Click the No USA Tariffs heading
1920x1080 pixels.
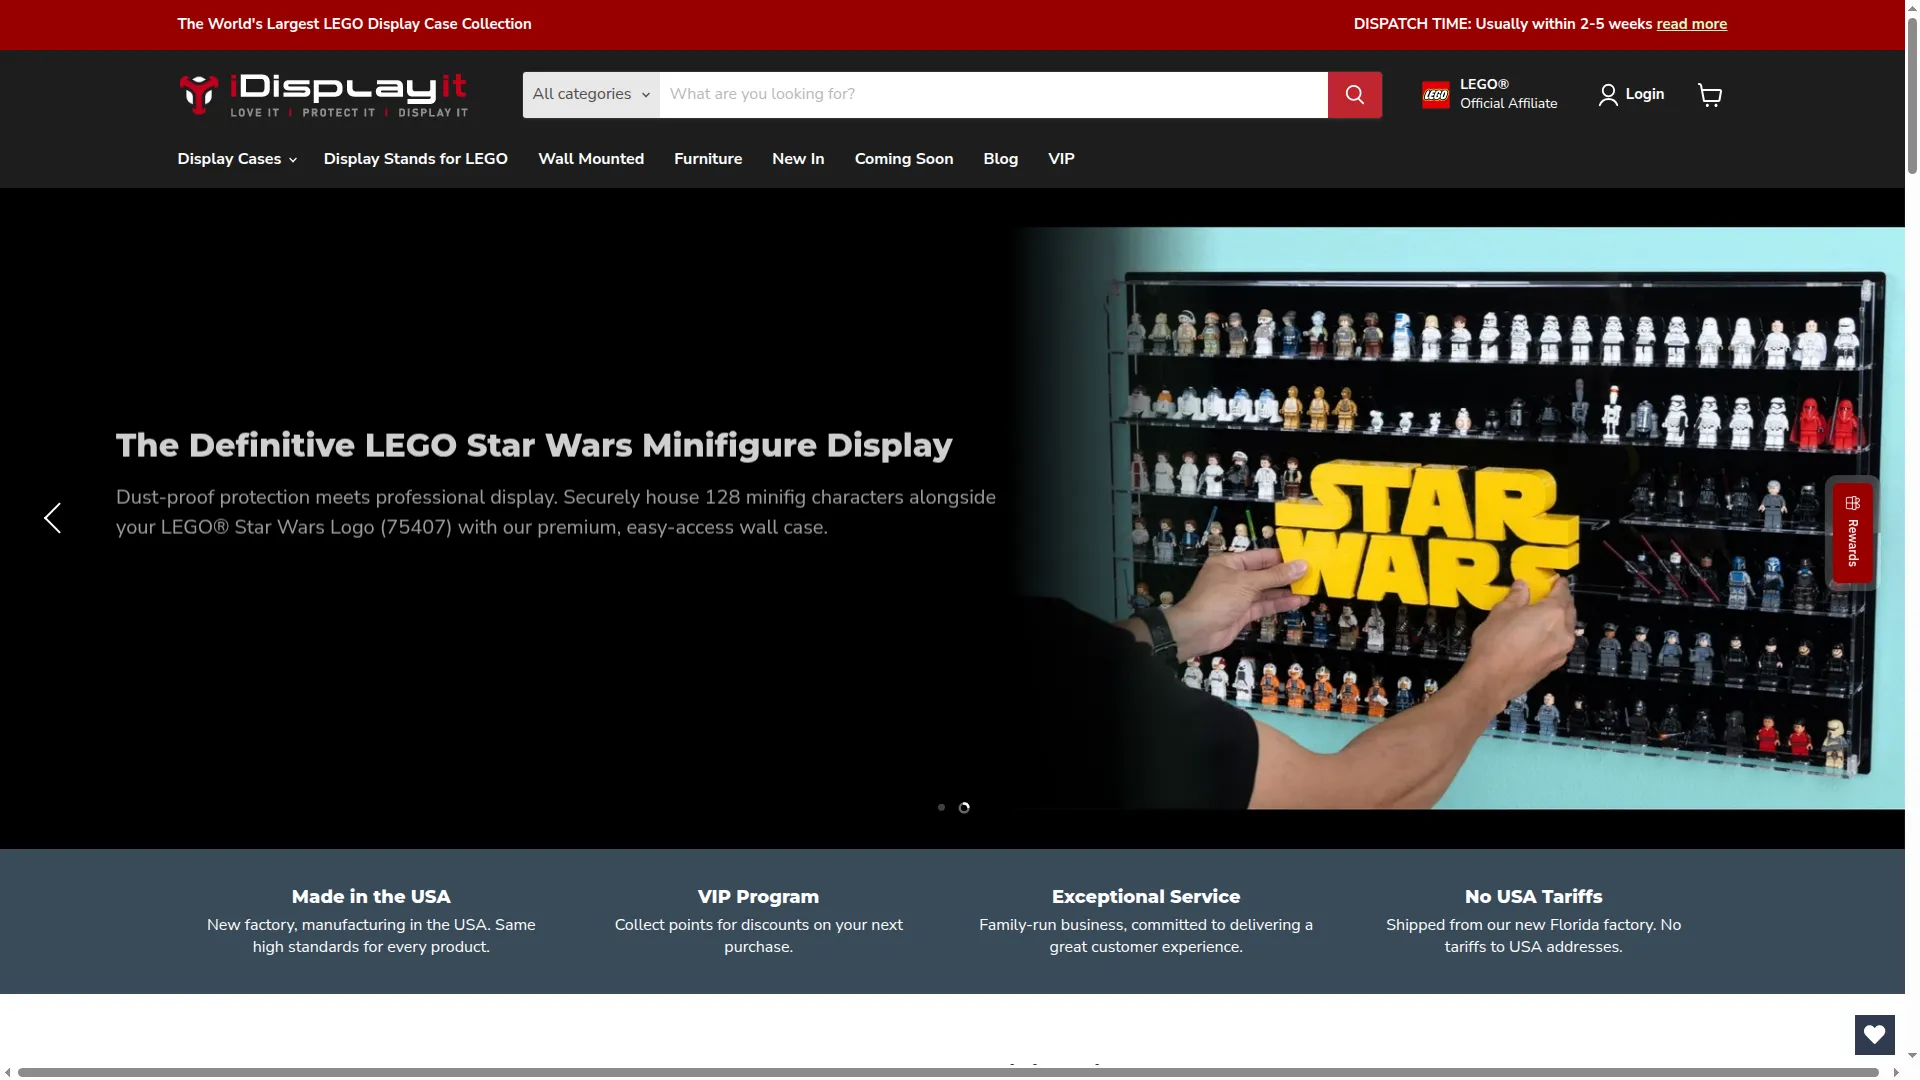(x=1534, y=897)
